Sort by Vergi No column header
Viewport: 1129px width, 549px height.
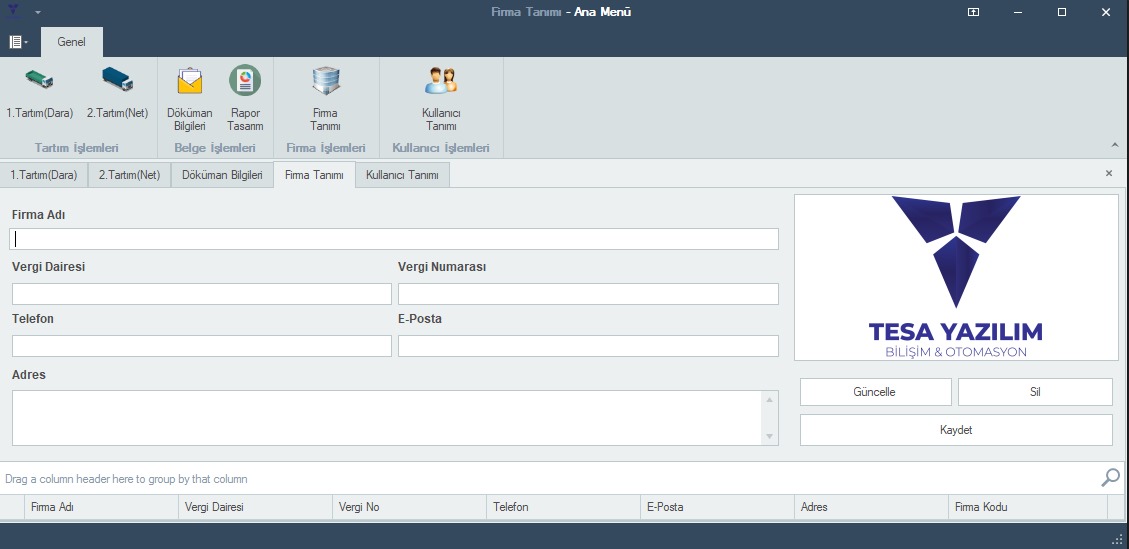[409, 507]
